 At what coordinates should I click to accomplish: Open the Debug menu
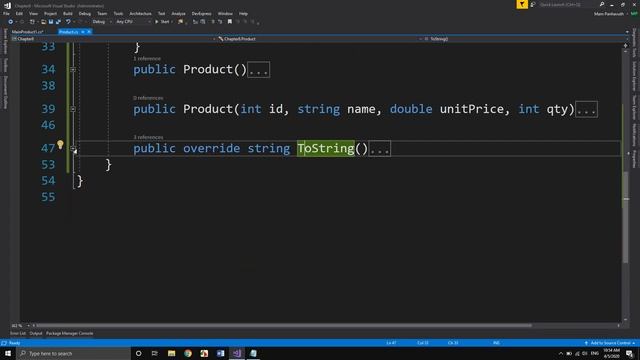[84, 14]
